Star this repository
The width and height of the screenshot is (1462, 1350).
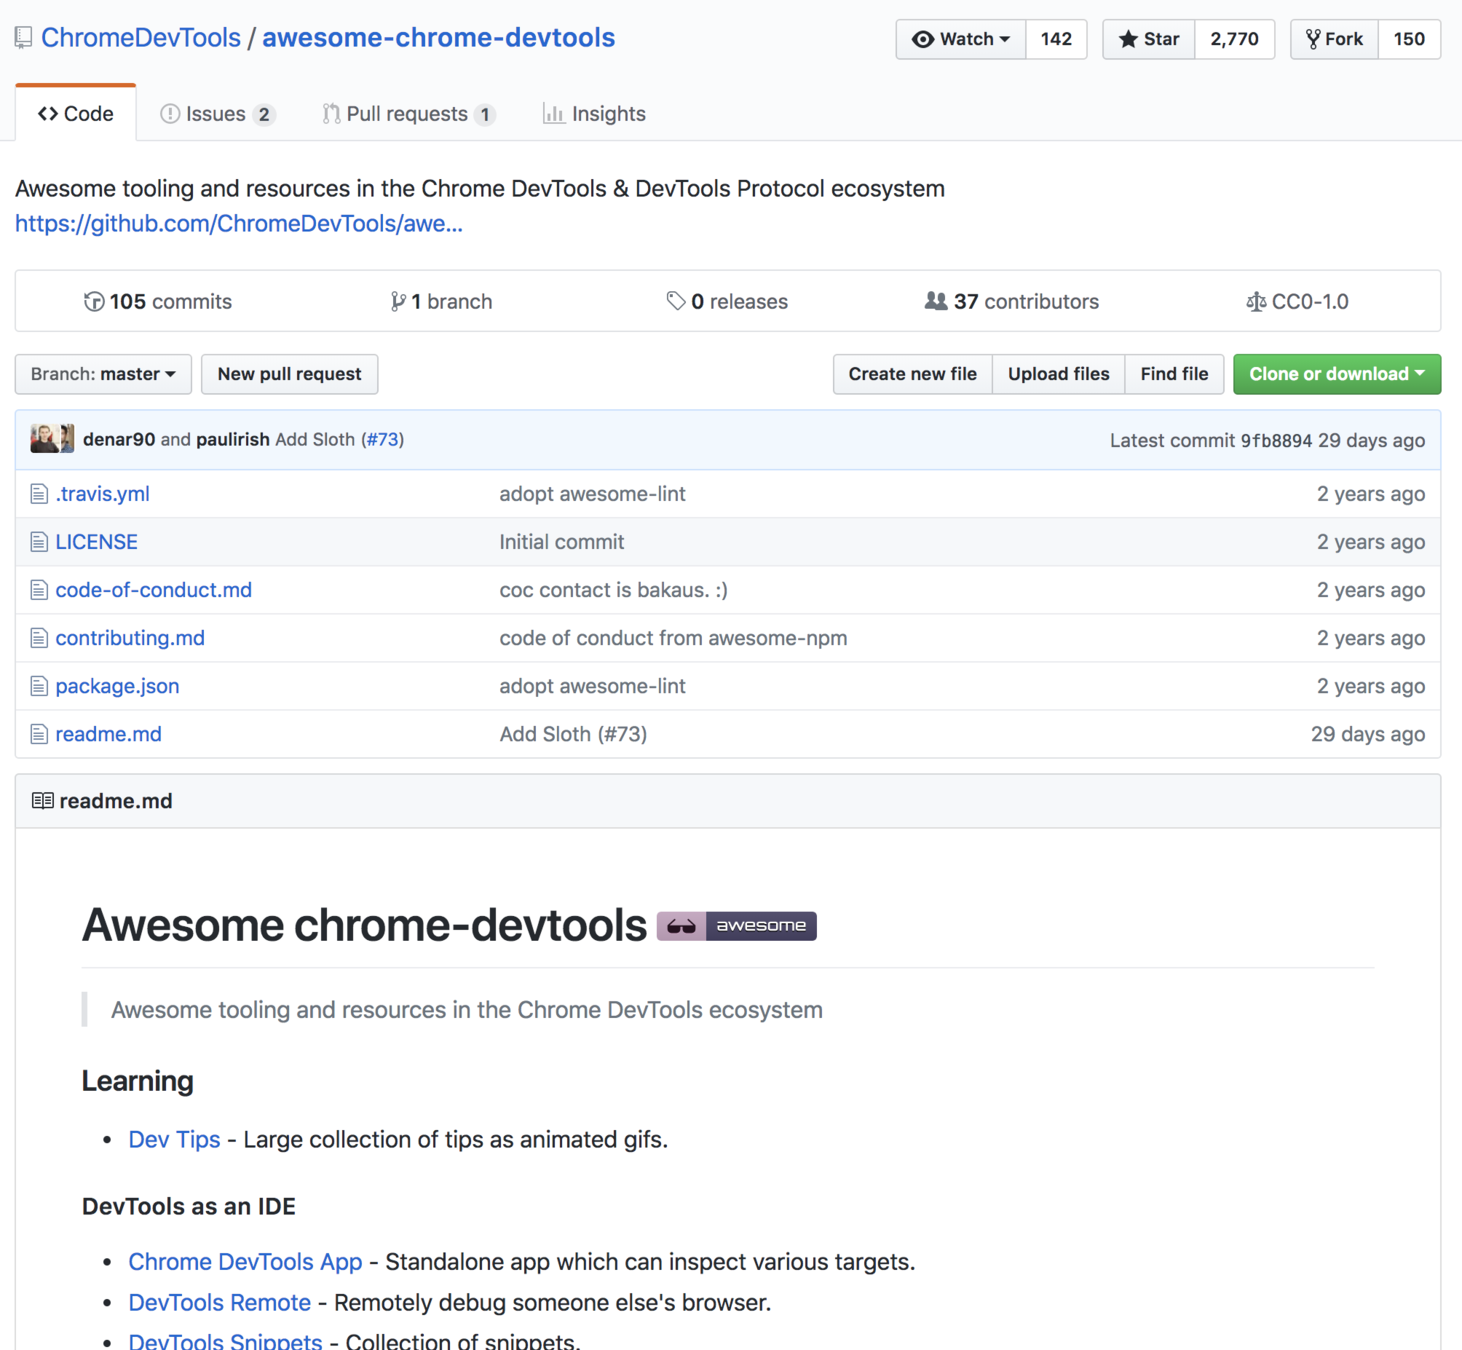tap(1149, 39)
